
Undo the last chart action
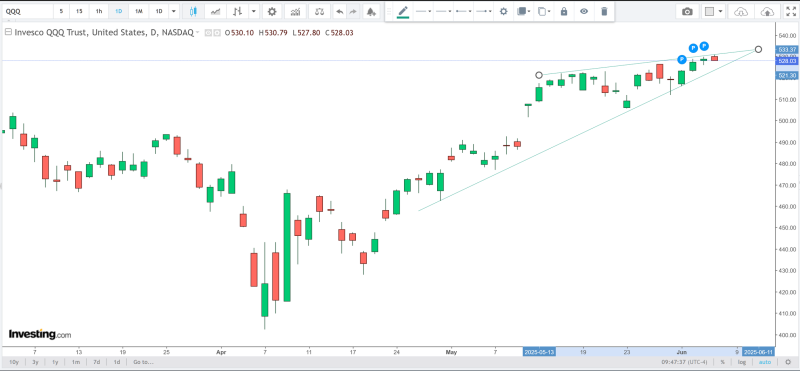(339, 11)
